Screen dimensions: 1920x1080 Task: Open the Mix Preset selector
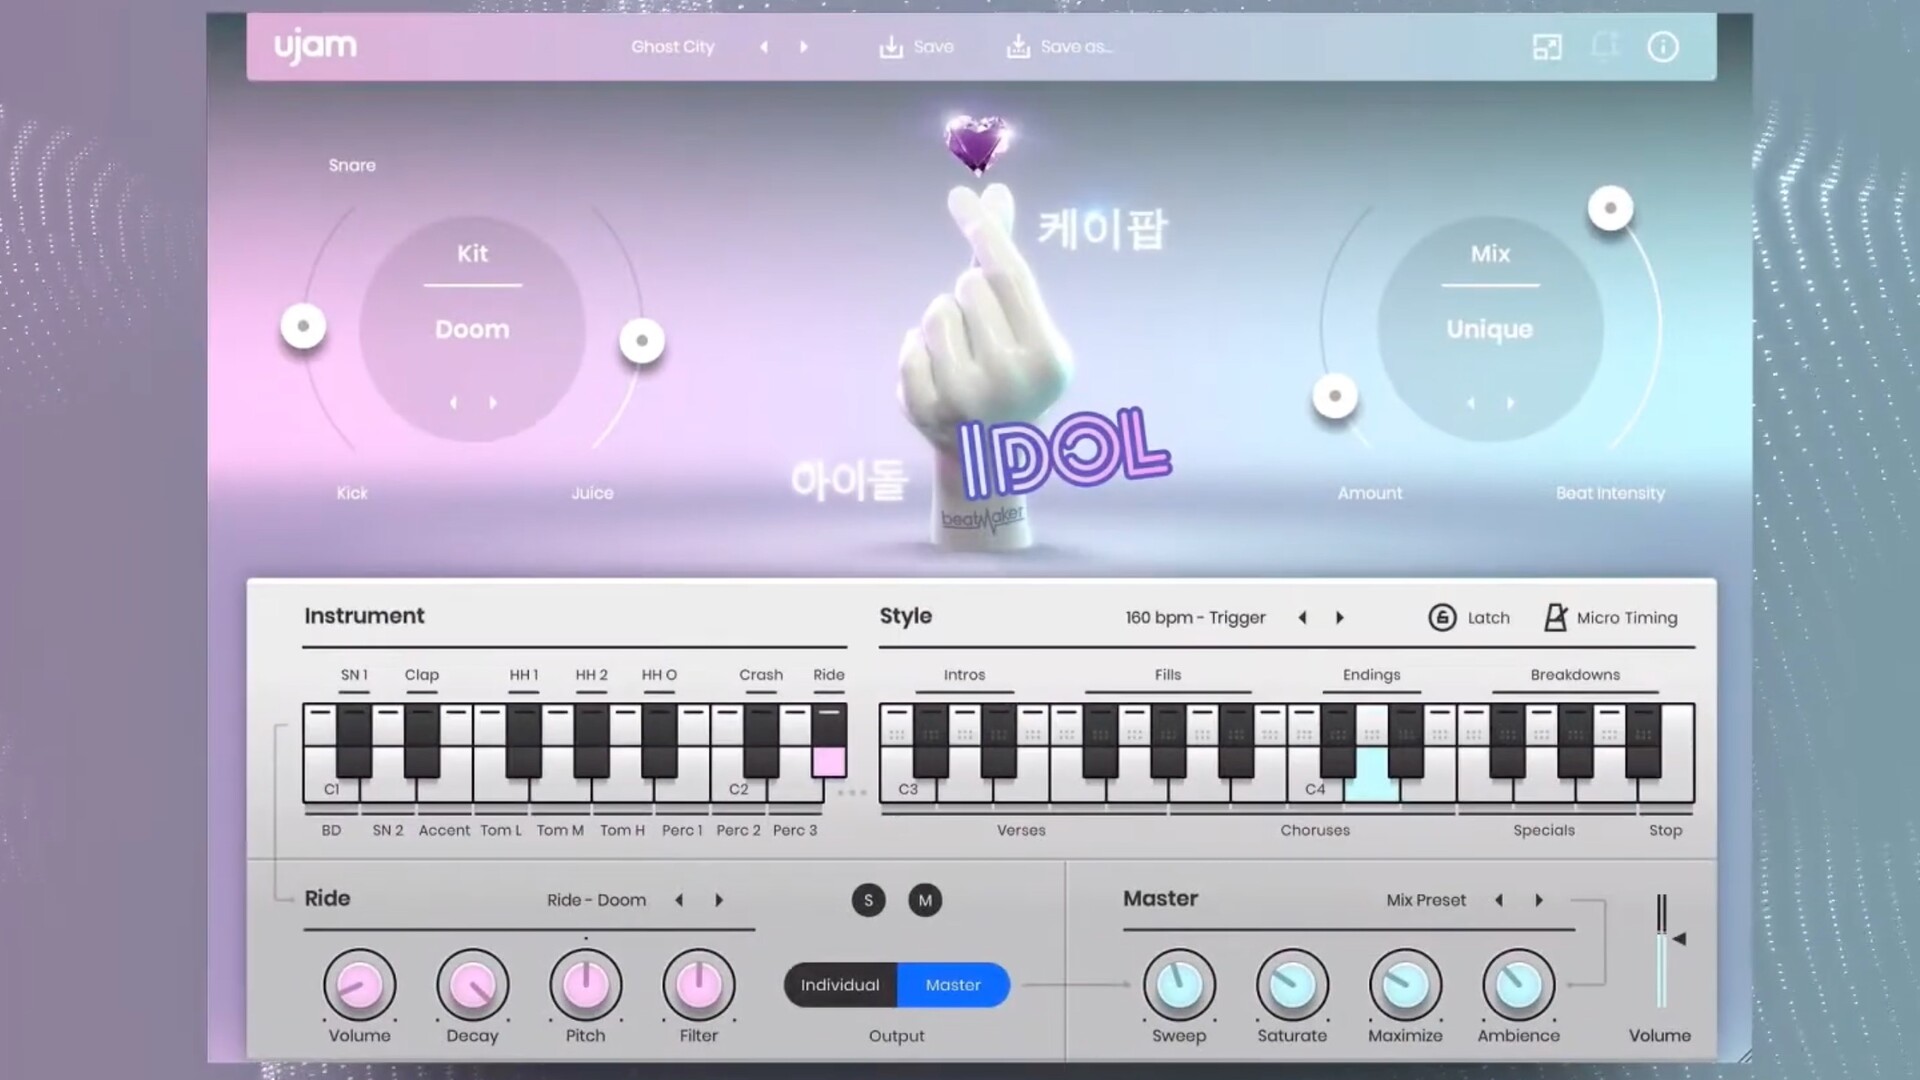point(1426,900)
